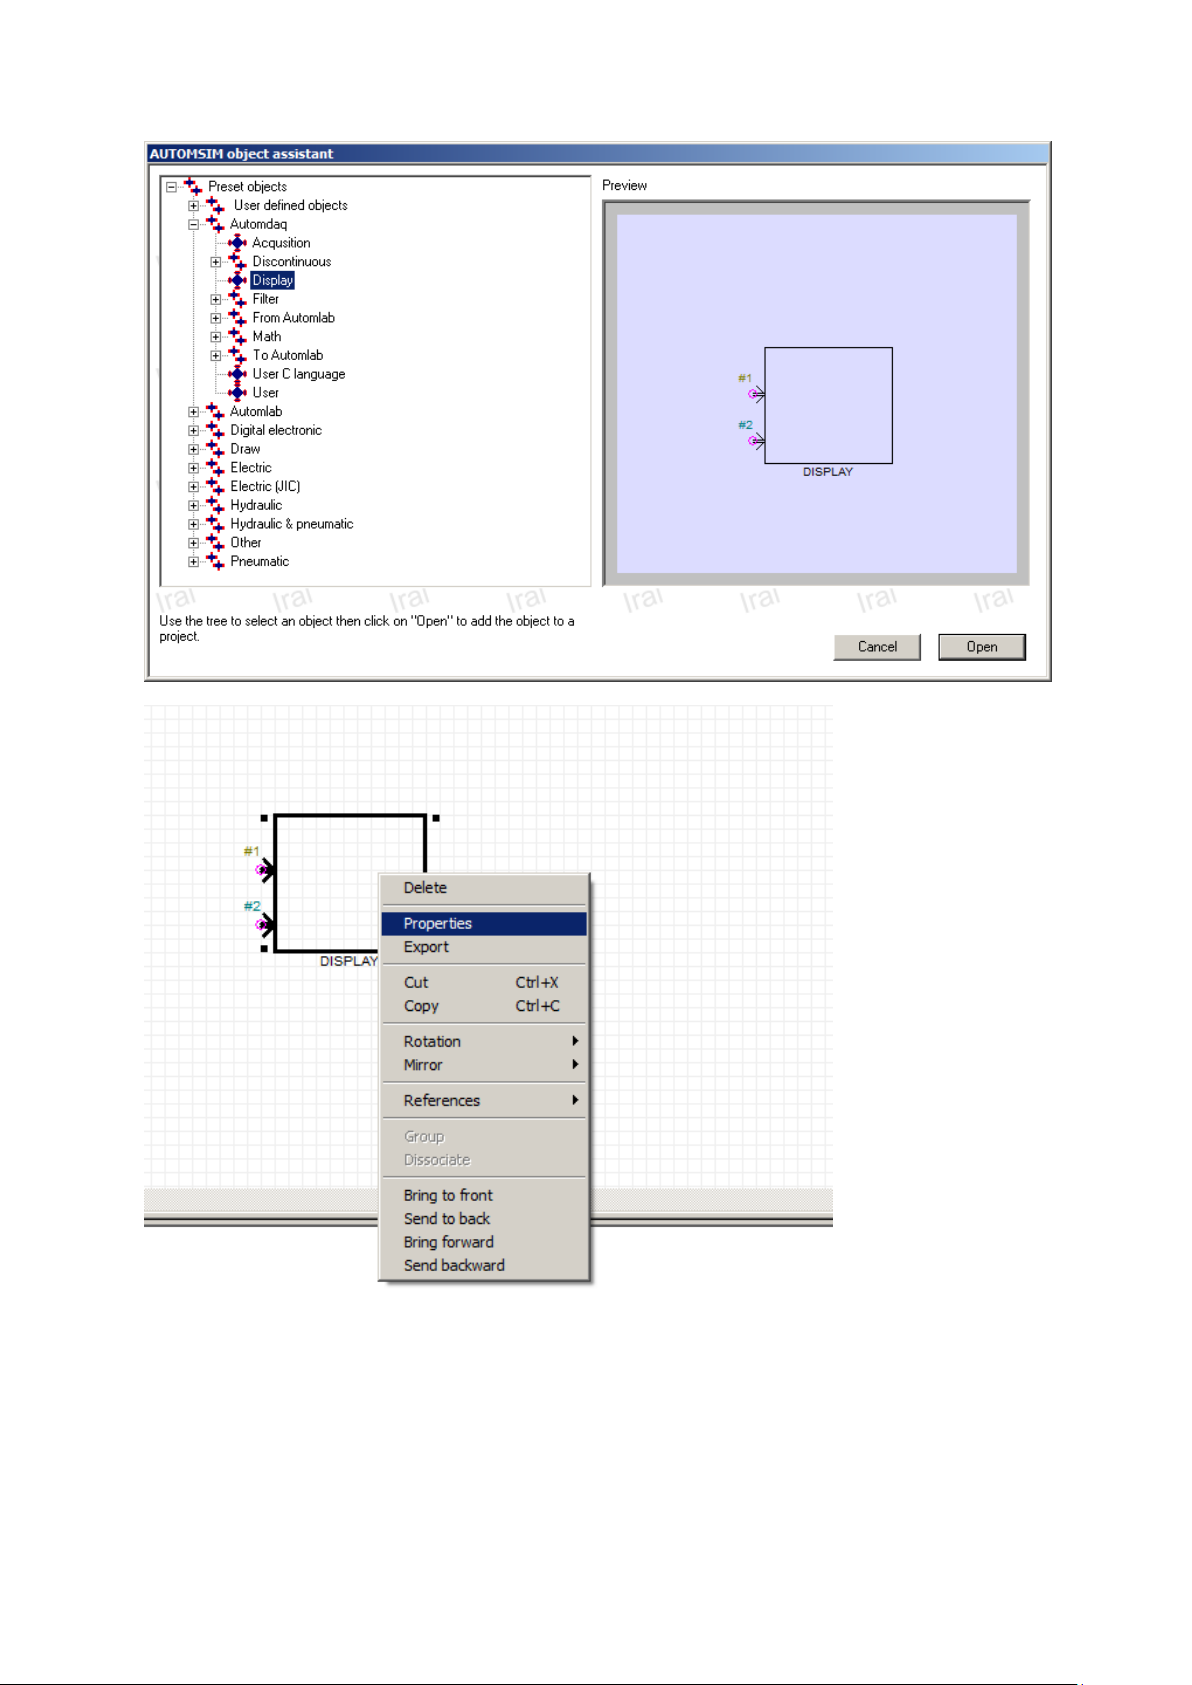
Task: Click input connector #1 on the canvas object
Action: (262, 870)
